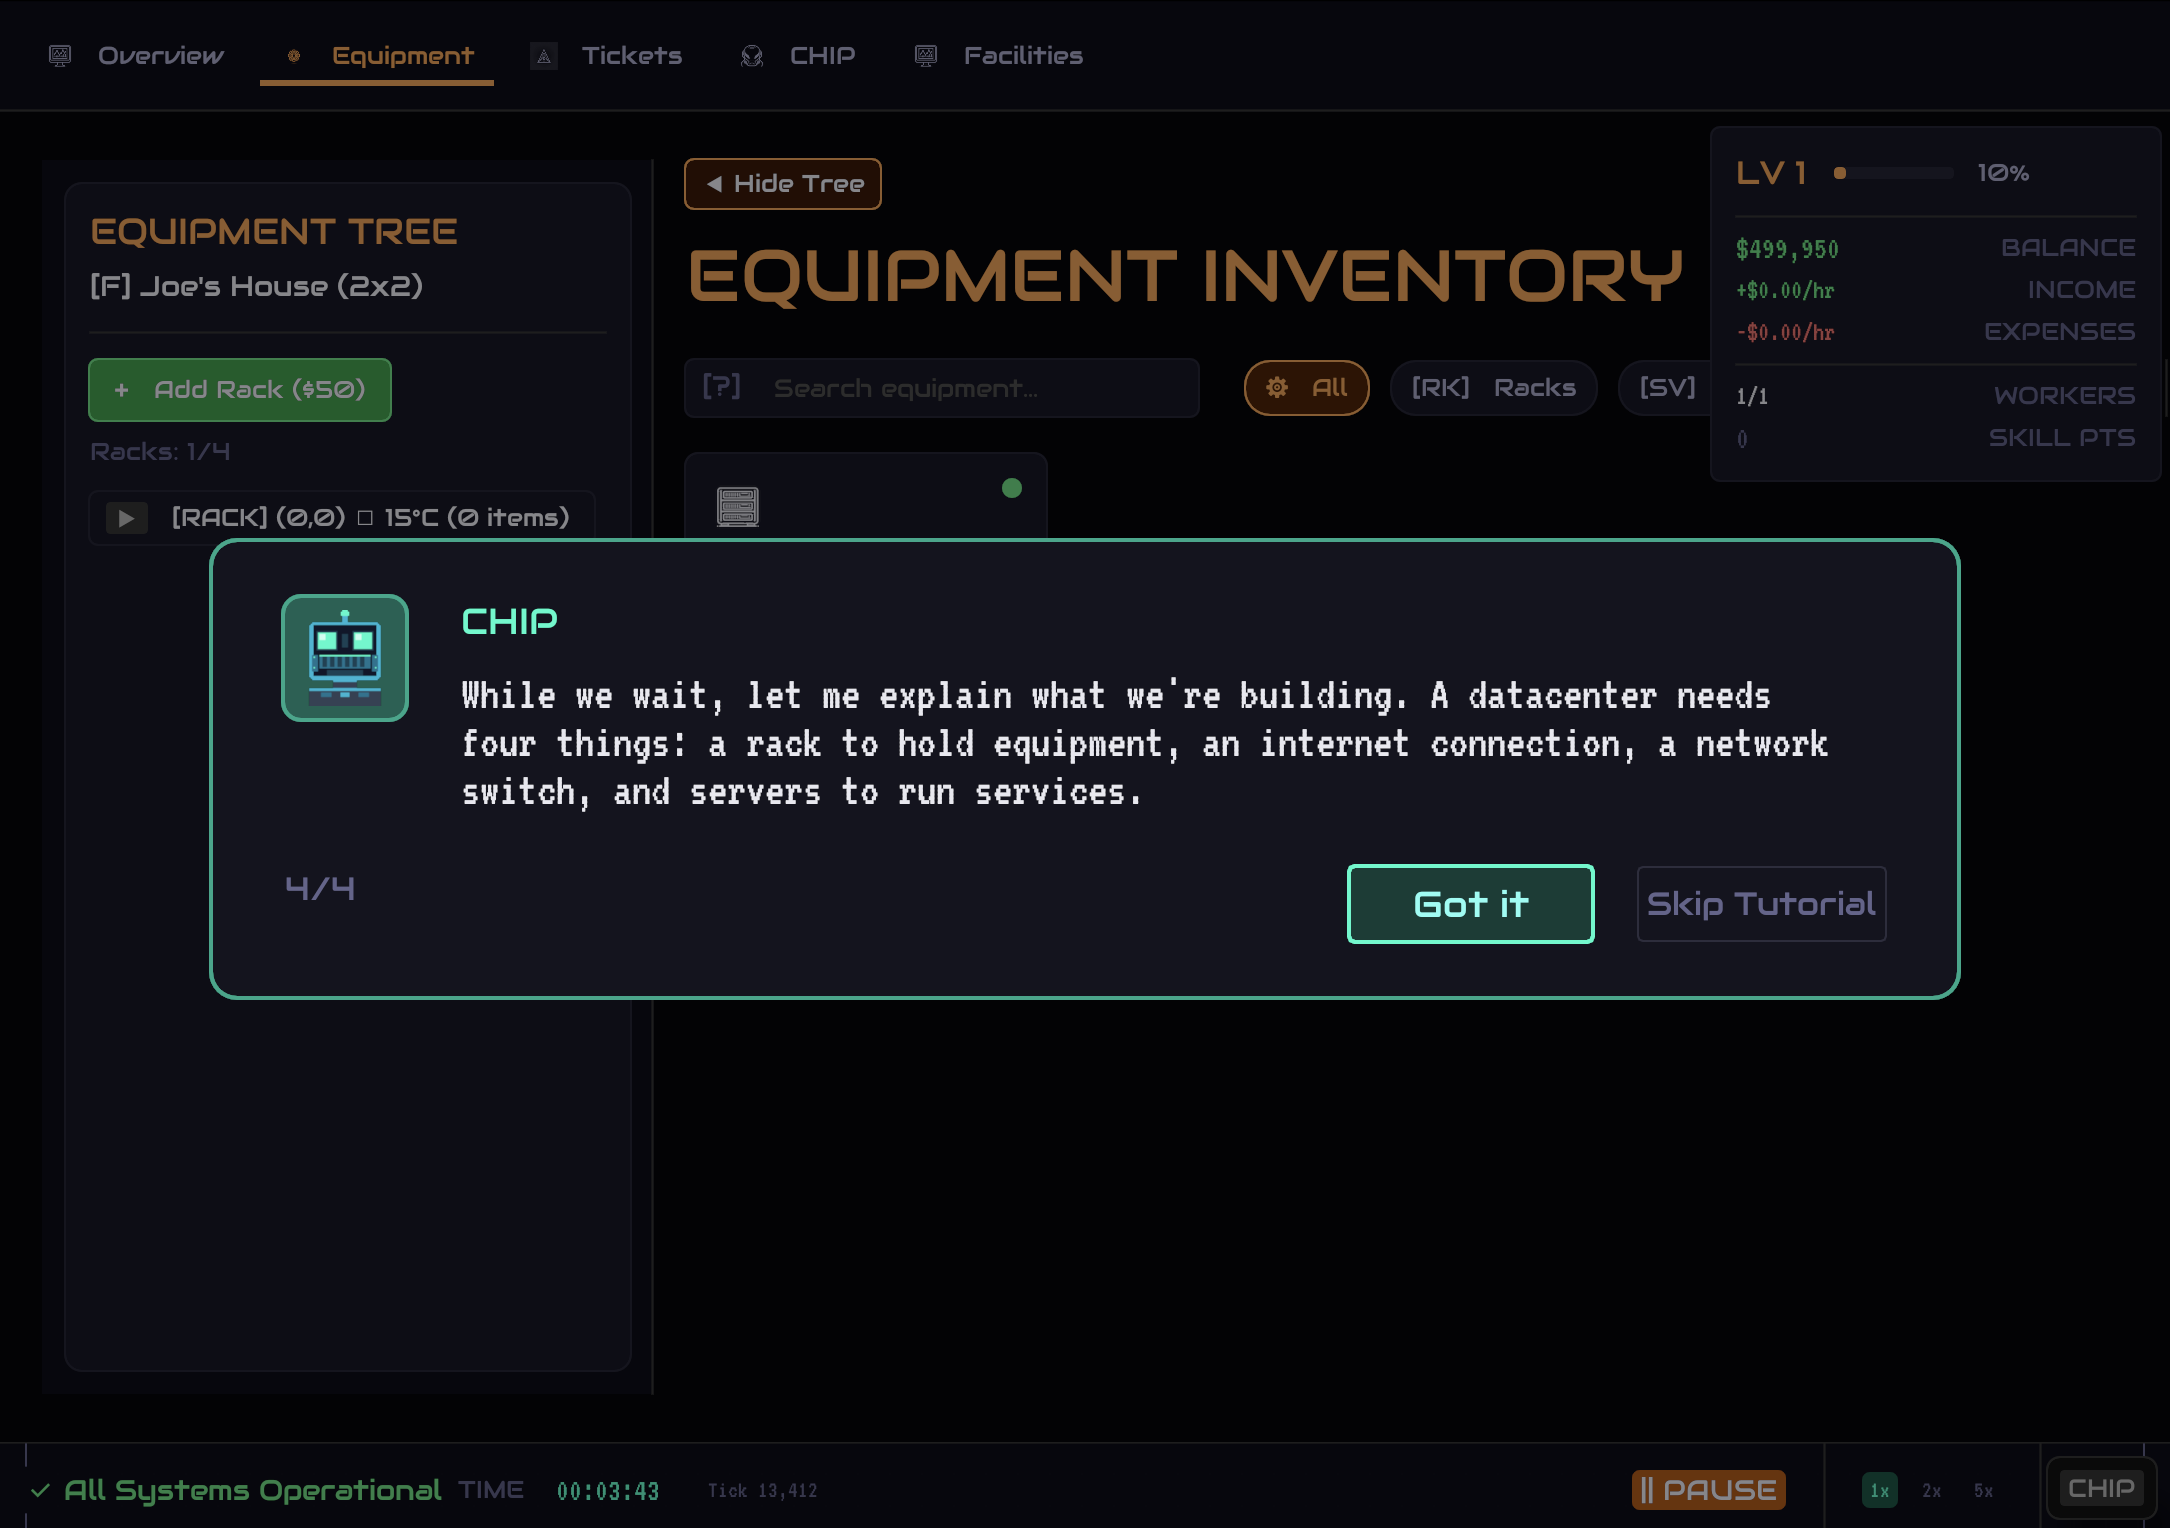Screen dimensions: 2170x1528
Task: Click the CHIP headset icon in the top navigation bar
Action: coord(752,56)
